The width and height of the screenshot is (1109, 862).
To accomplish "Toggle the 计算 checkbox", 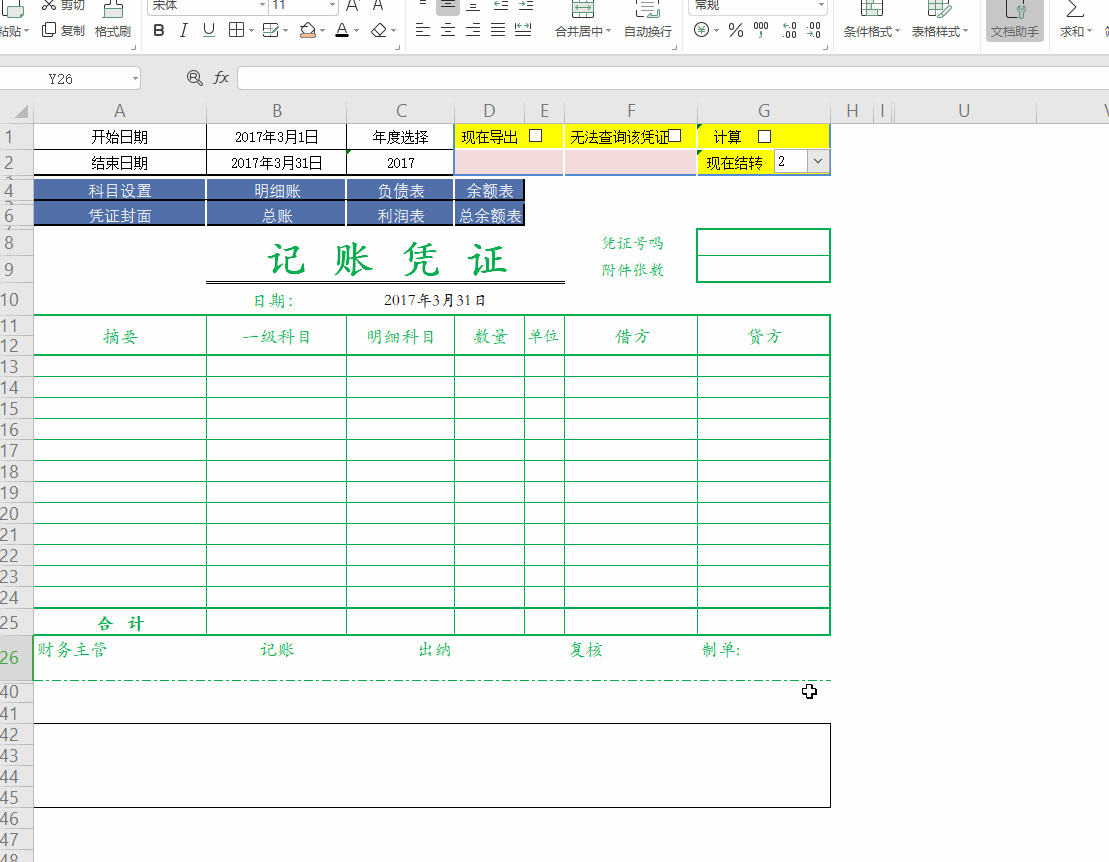I will [764, 136].
